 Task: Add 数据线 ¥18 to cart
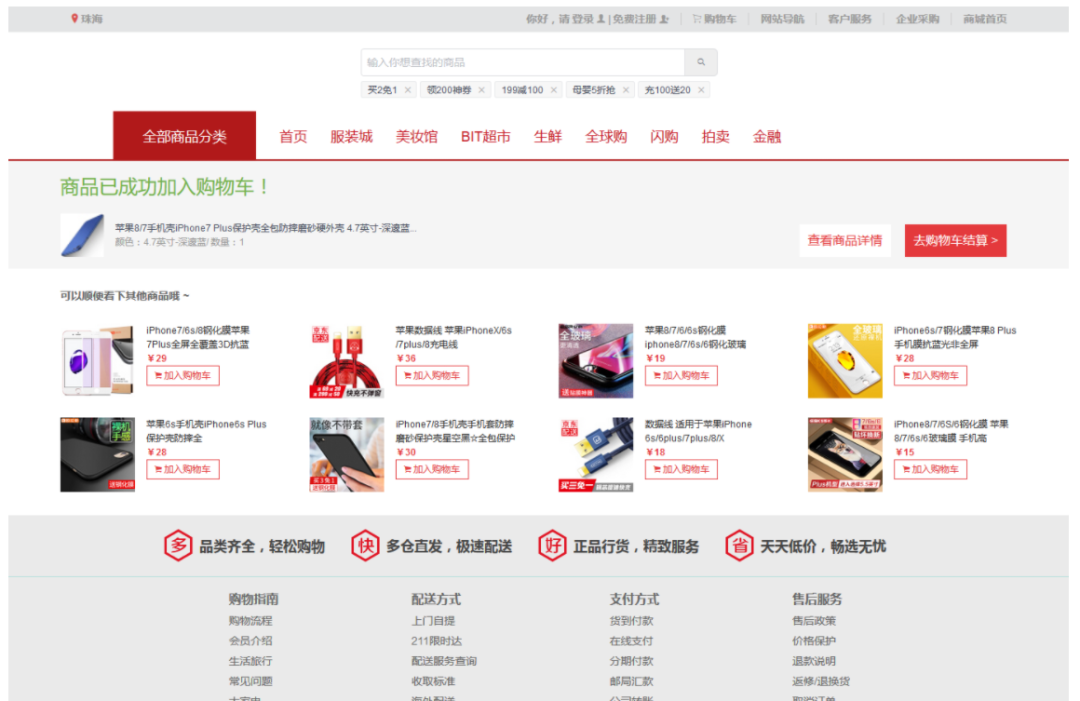(x=681, y=470)
